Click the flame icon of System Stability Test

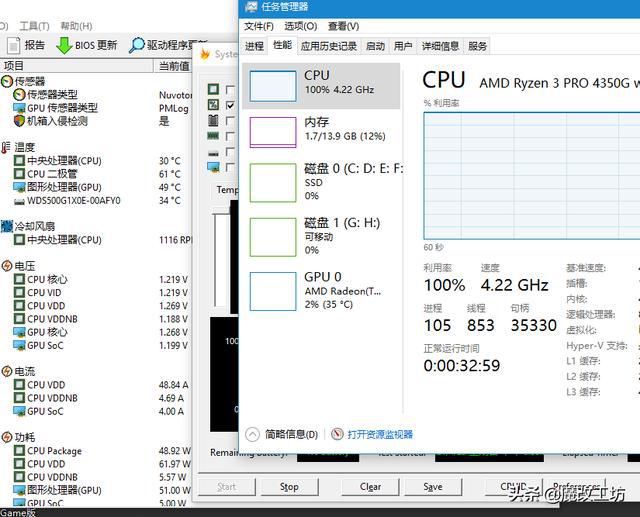point(205,54)
